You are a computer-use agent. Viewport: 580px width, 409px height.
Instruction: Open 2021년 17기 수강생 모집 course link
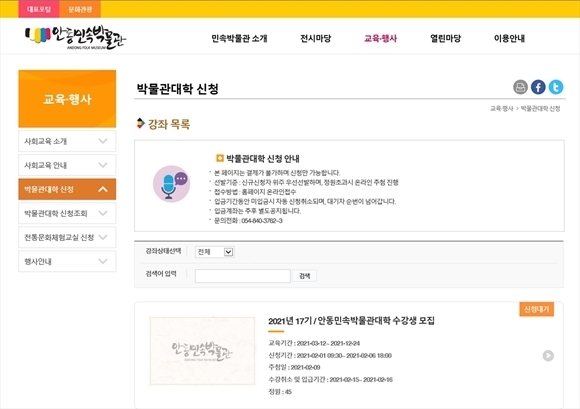351,321
